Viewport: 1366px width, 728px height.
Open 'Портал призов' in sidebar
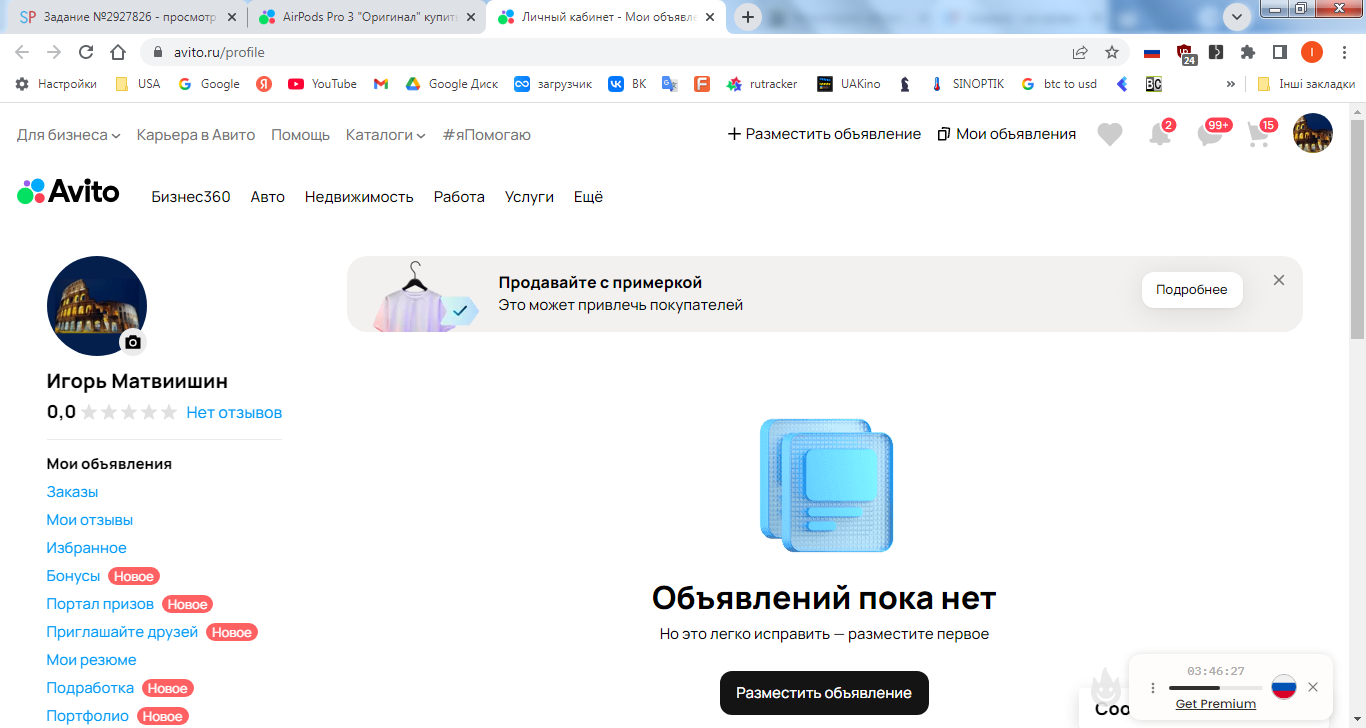point(100,604)
